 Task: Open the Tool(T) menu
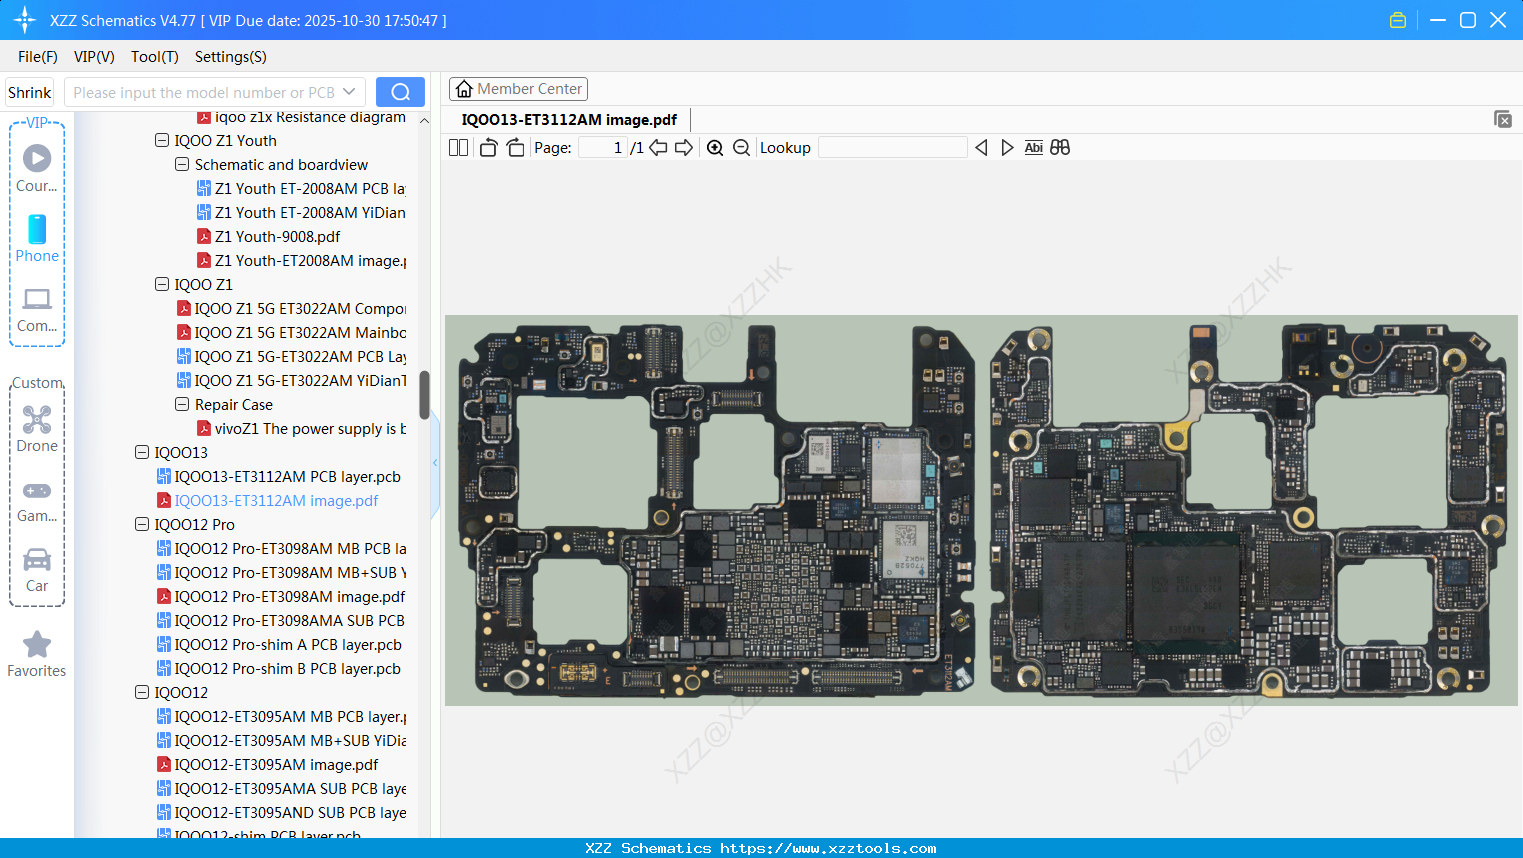click(155, 57)
